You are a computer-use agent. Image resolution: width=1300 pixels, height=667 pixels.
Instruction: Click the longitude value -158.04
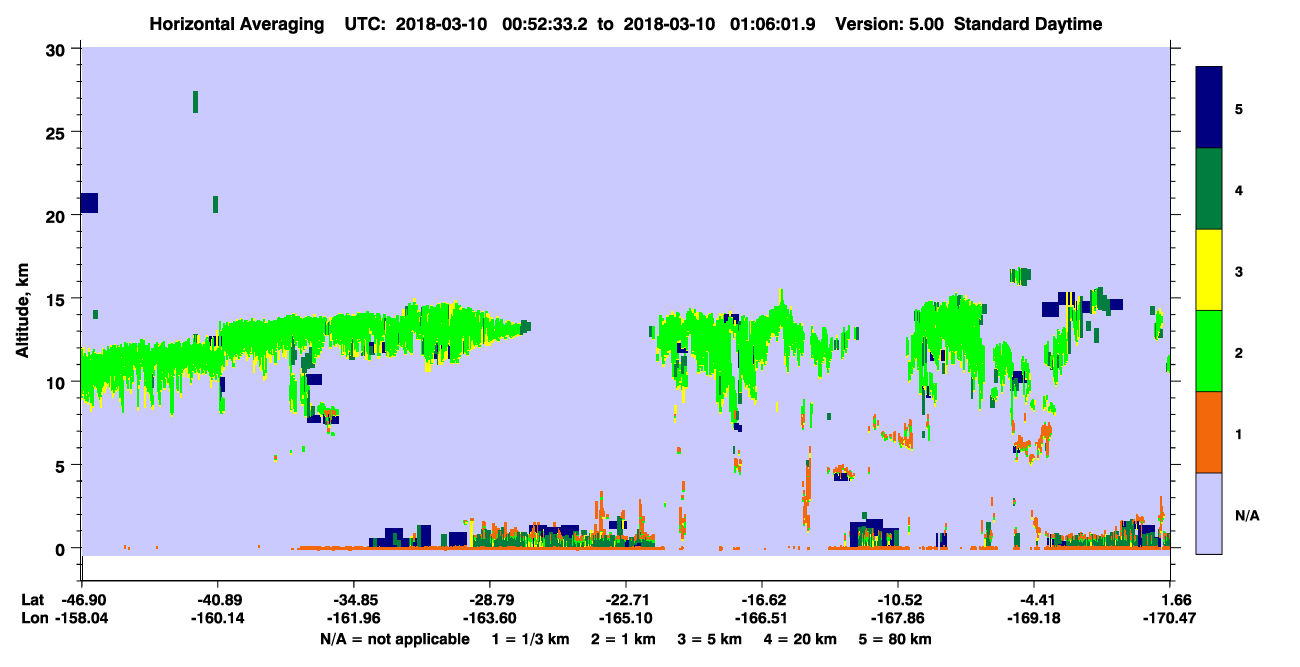[82, 619]
